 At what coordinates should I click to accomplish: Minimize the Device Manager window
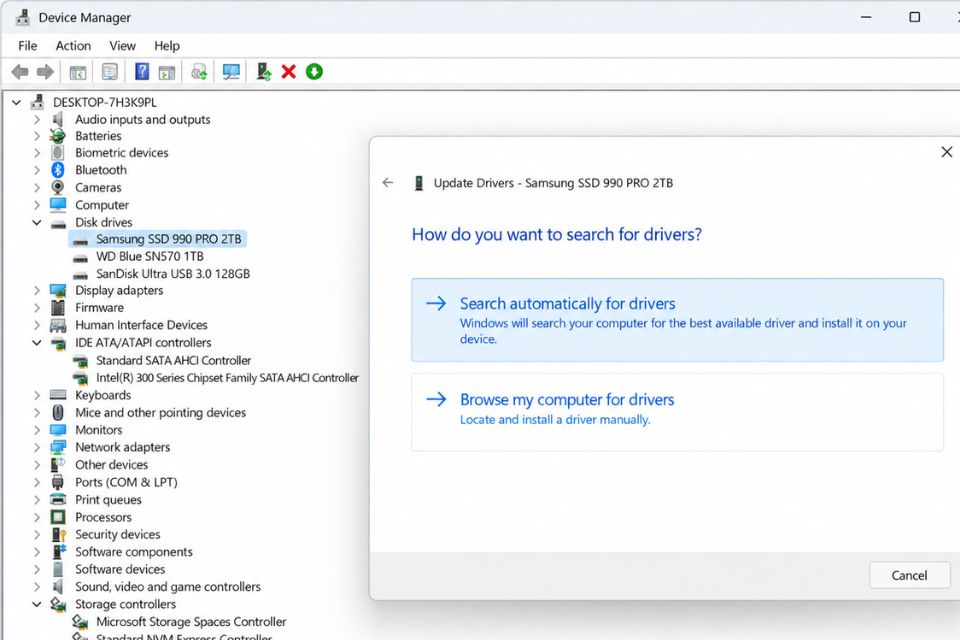coord(866,17)
